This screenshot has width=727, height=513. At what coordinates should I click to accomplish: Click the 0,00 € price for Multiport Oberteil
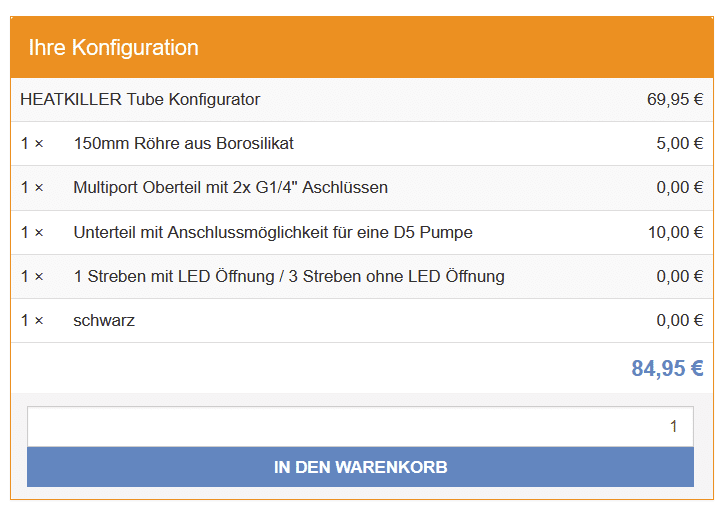coord(680,187)
